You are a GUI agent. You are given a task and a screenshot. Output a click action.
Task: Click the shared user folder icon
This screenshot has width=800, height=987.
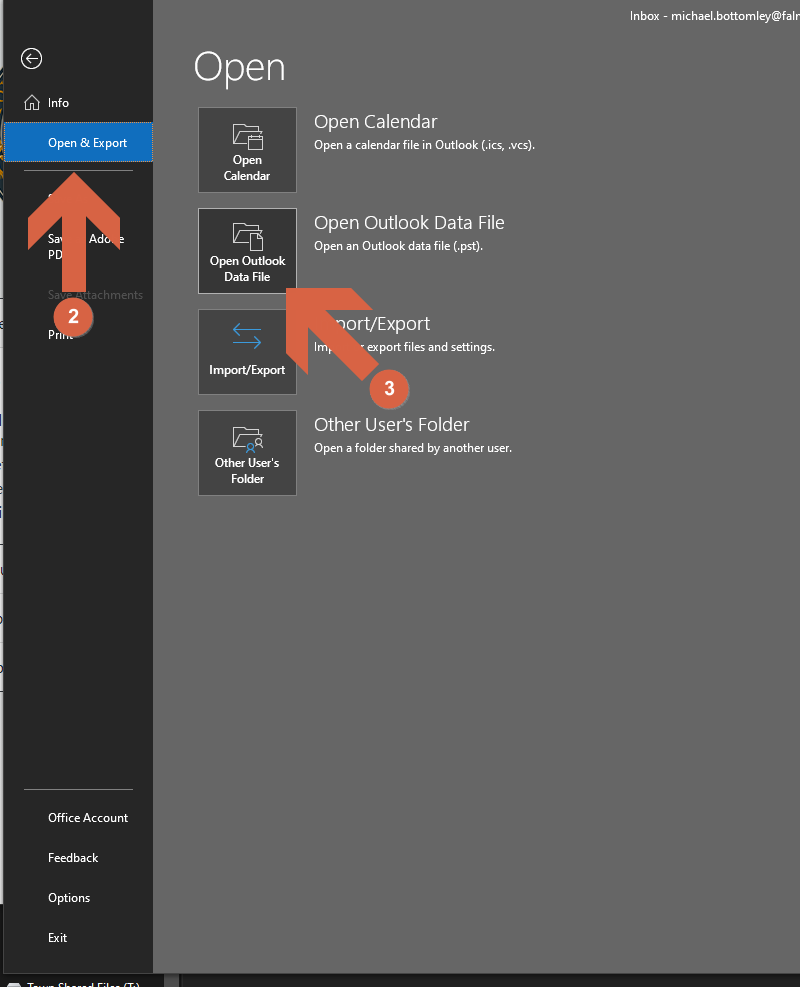[247, 439]
